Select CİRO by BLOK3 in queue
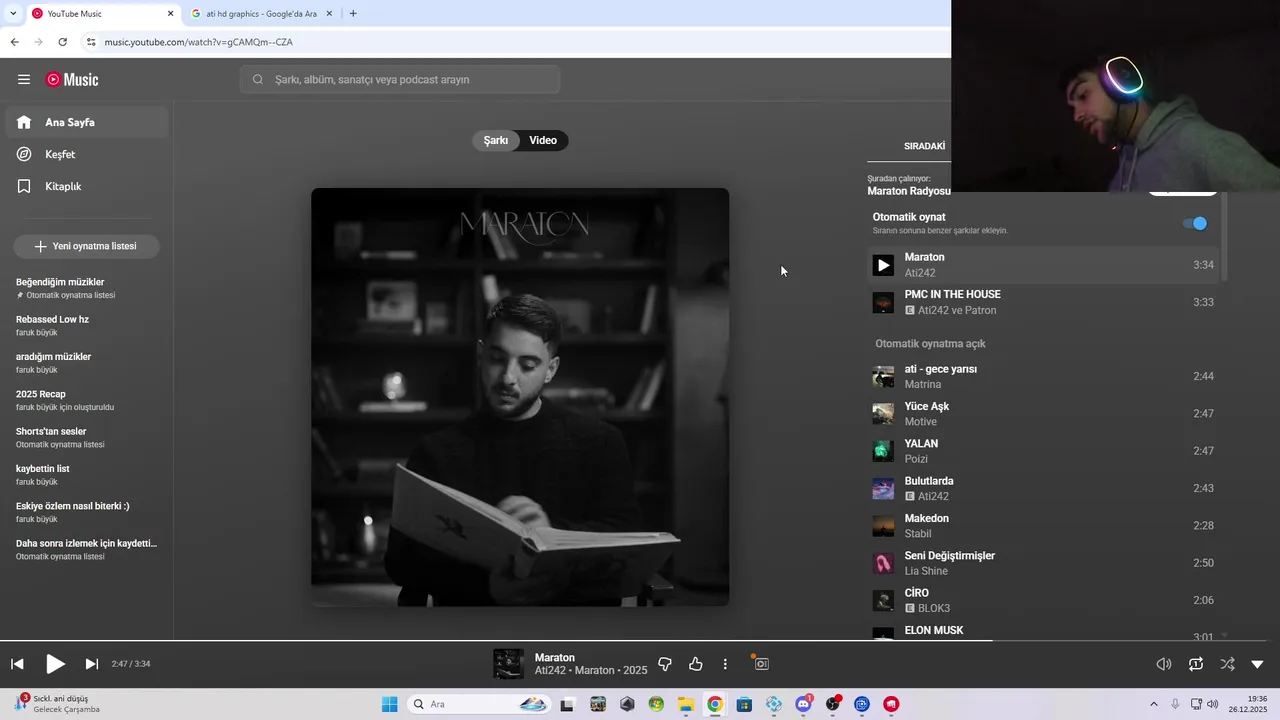Screen dimensions: 1280x720 1043,600
